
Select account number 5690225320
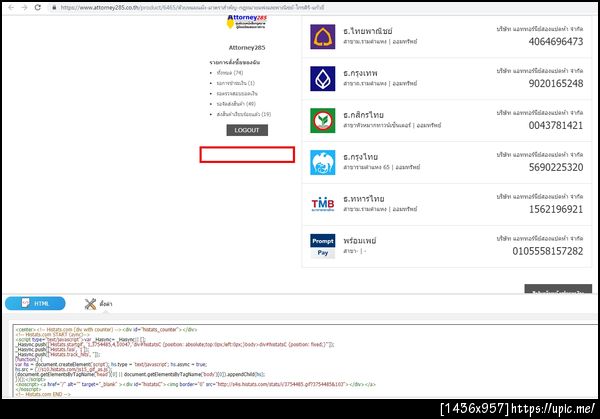556,167
